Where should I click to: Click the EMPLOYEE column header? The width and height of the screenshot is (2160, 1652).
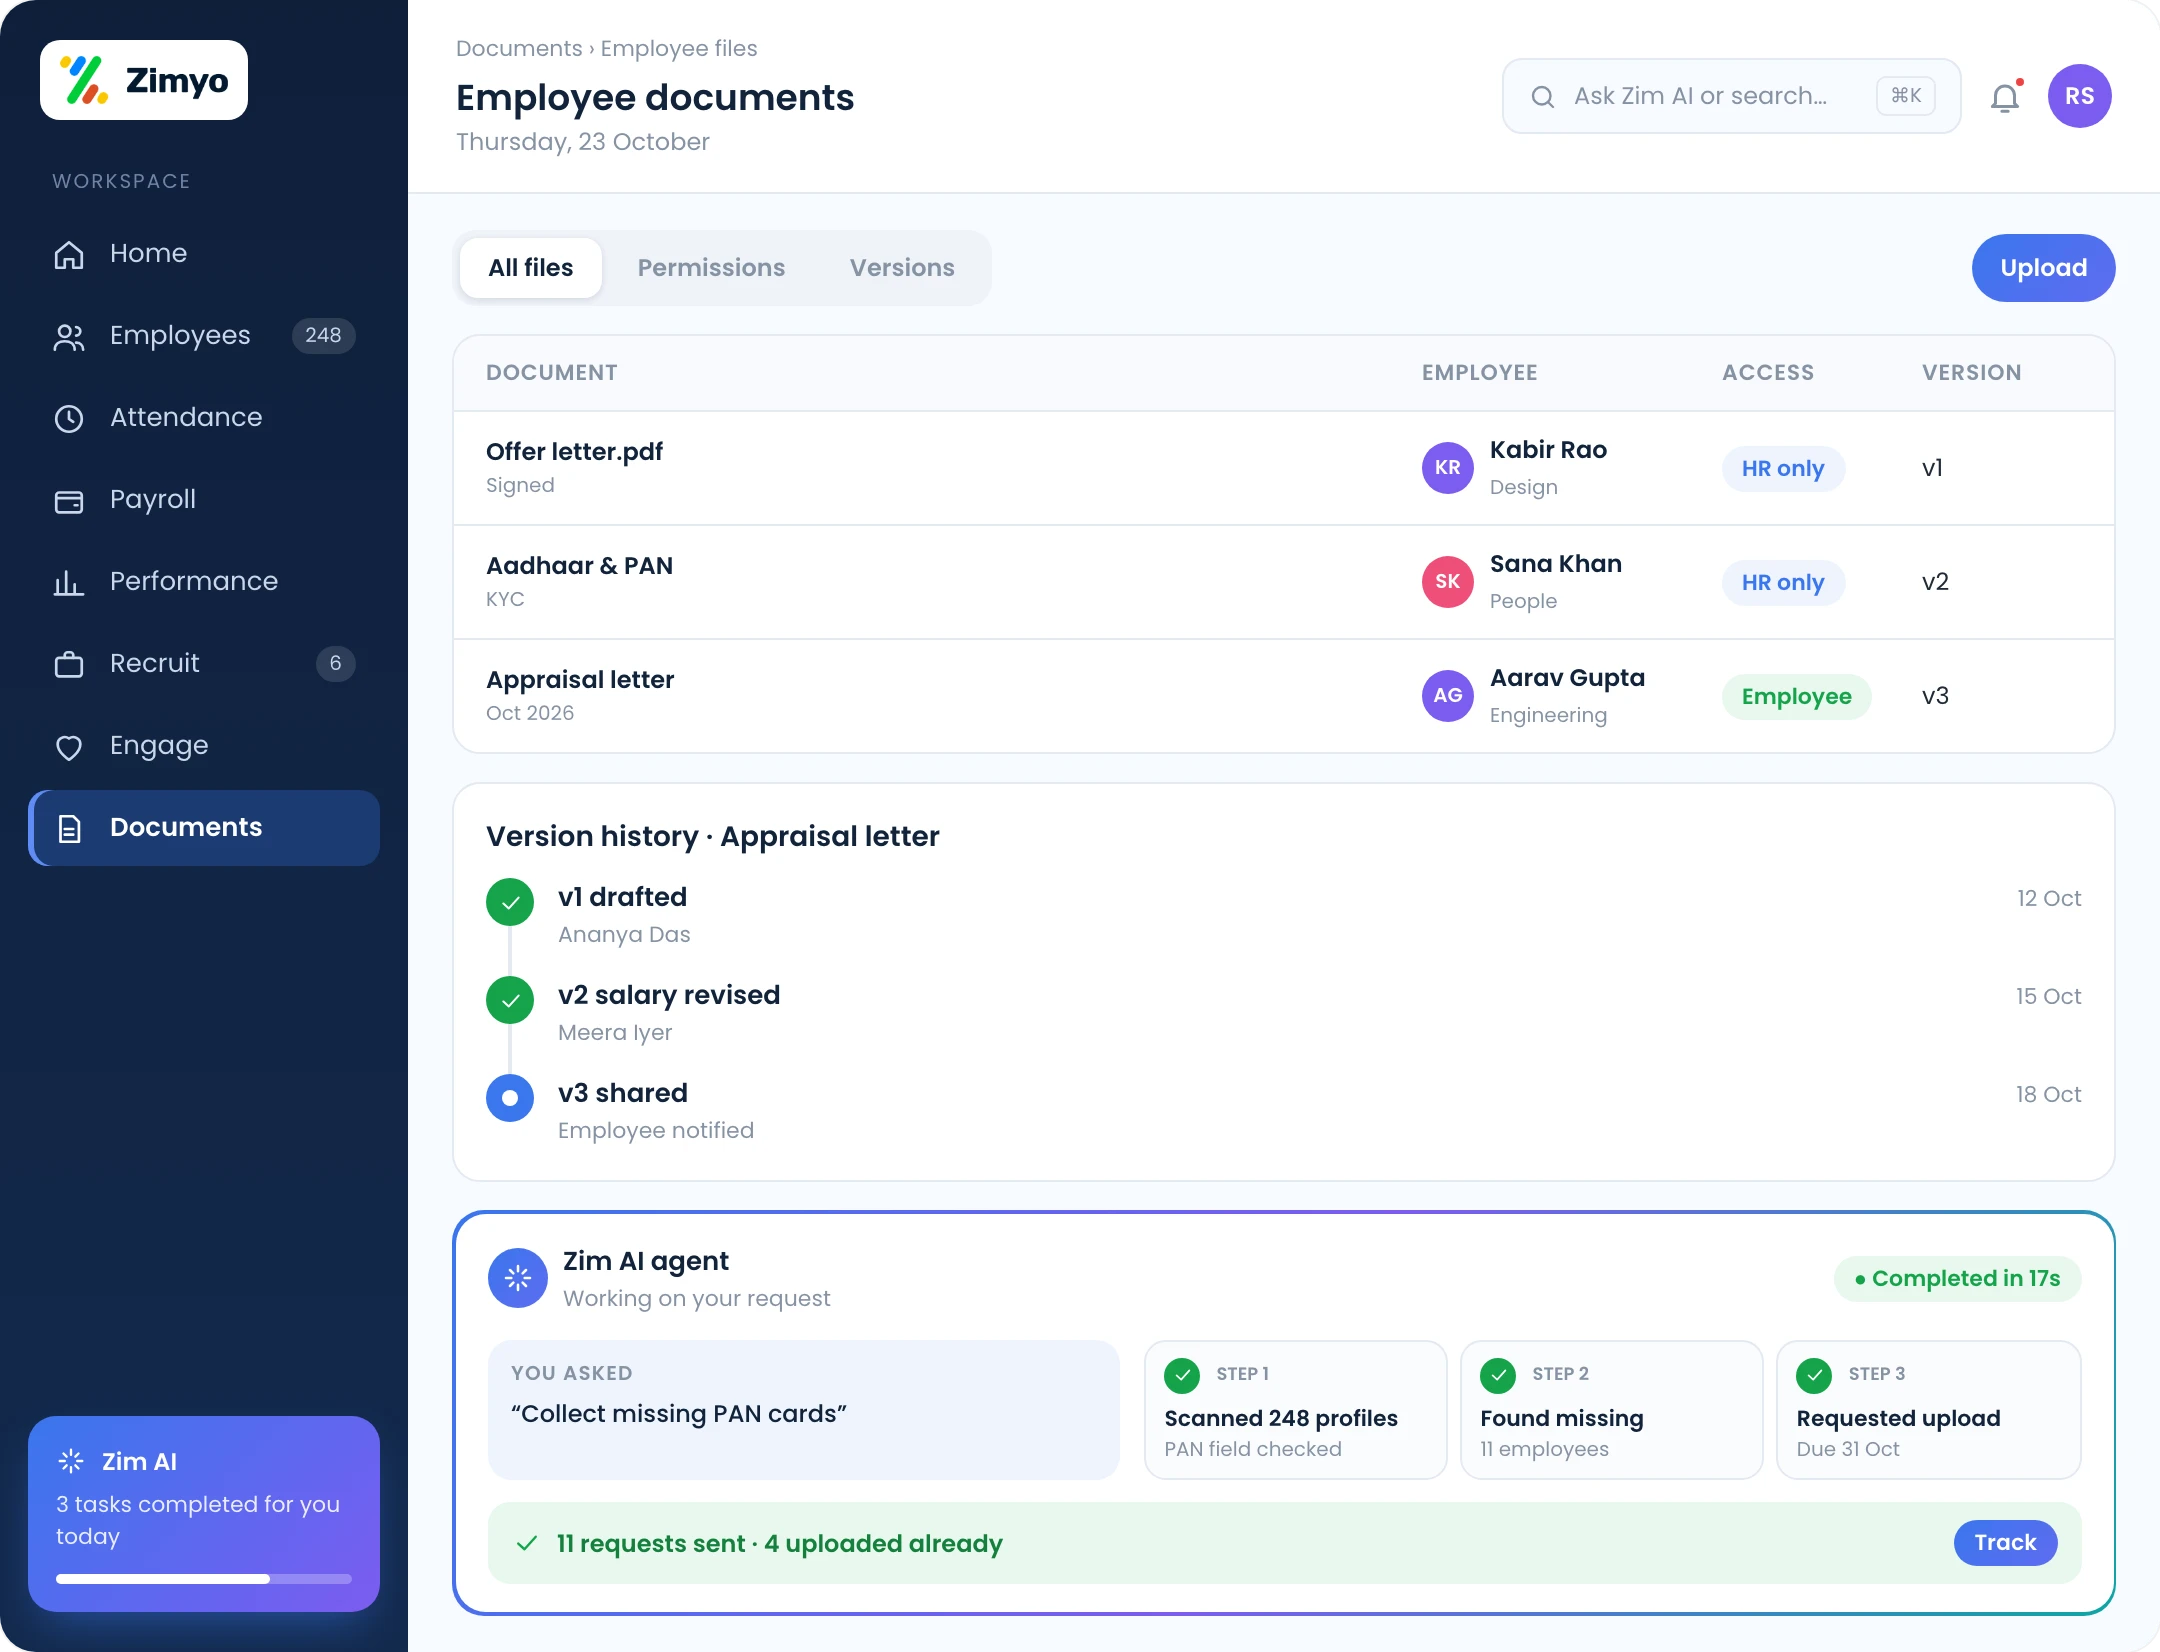point(1480,373)
